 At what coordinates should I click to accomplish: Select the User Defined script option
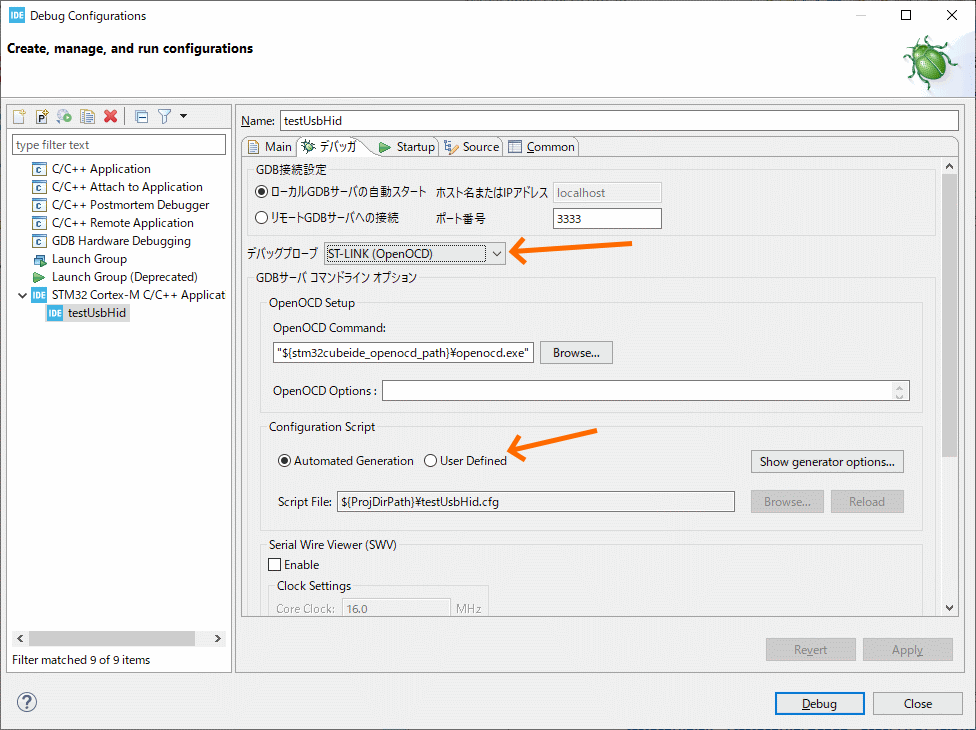431,461
